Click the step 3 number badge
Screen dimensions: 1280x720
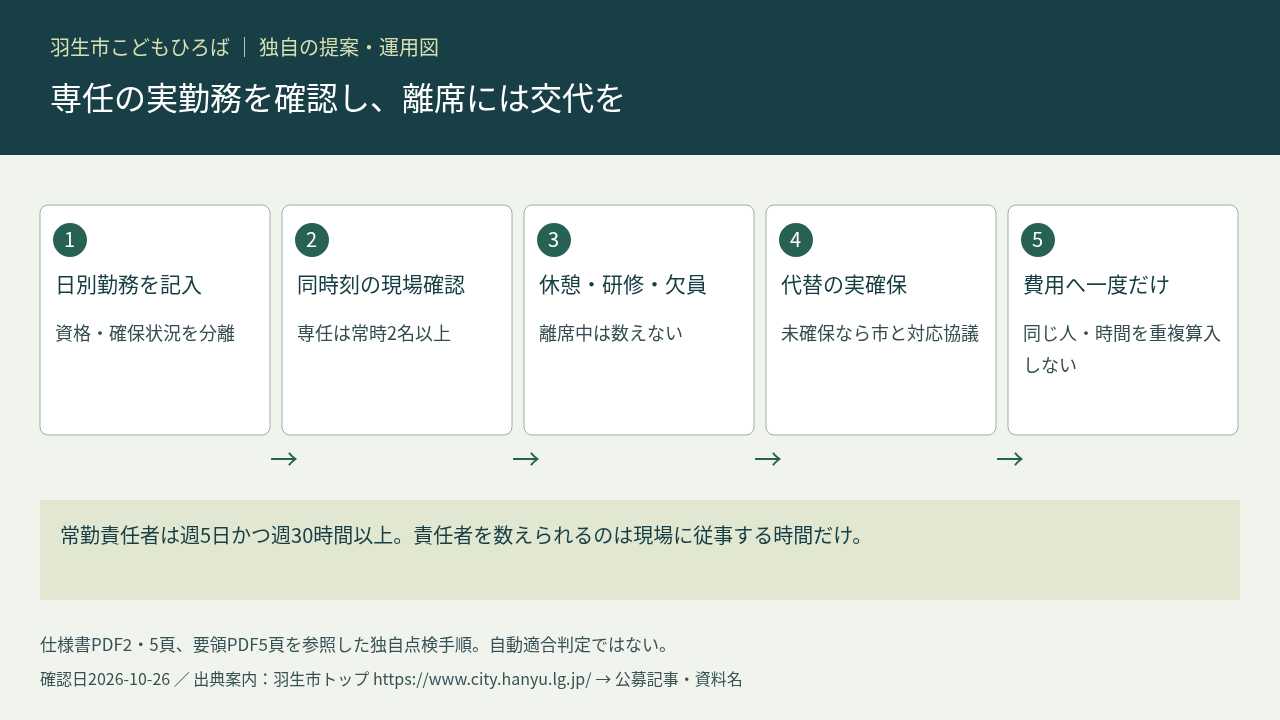[554, 240]
